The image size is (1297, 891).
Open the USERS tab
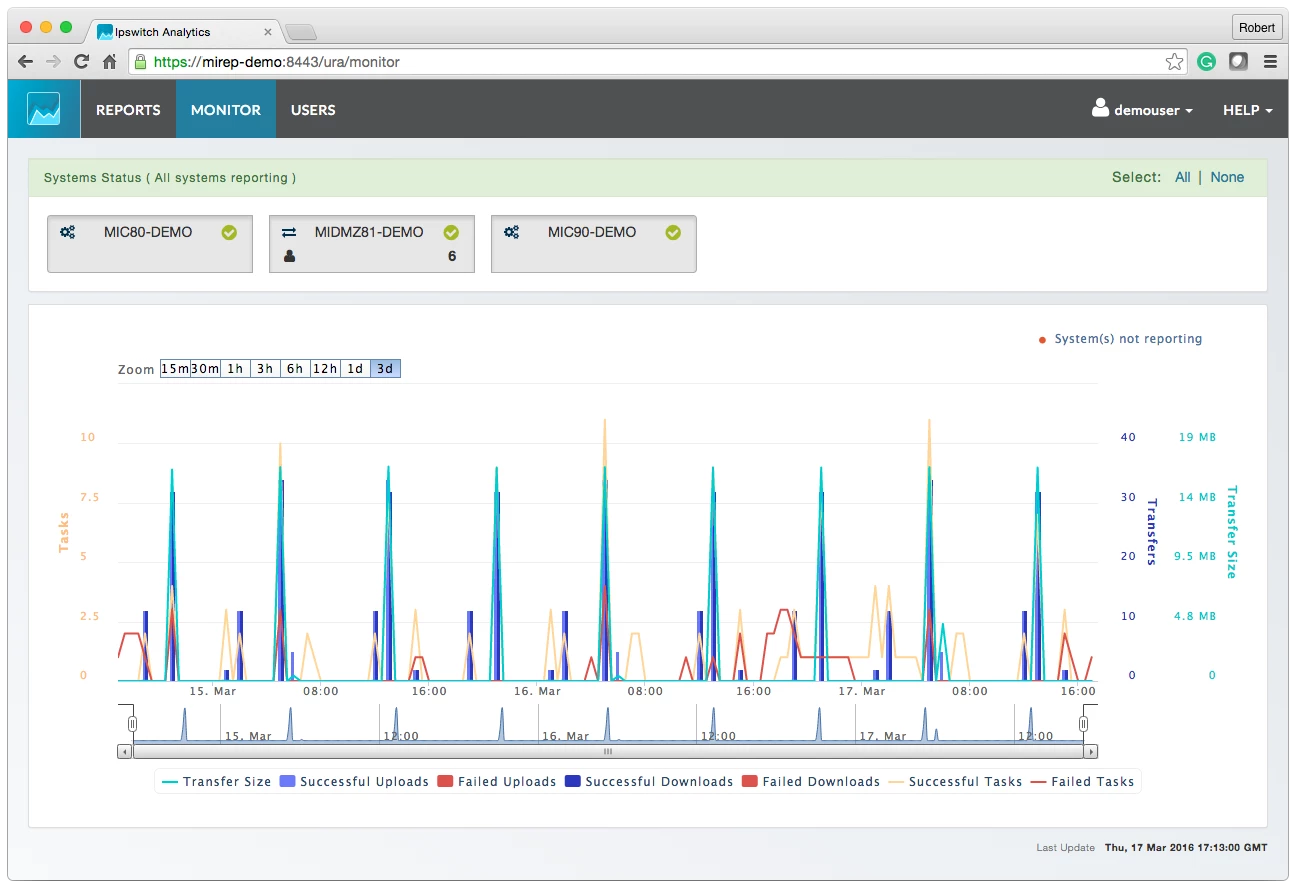coord(313,110)
